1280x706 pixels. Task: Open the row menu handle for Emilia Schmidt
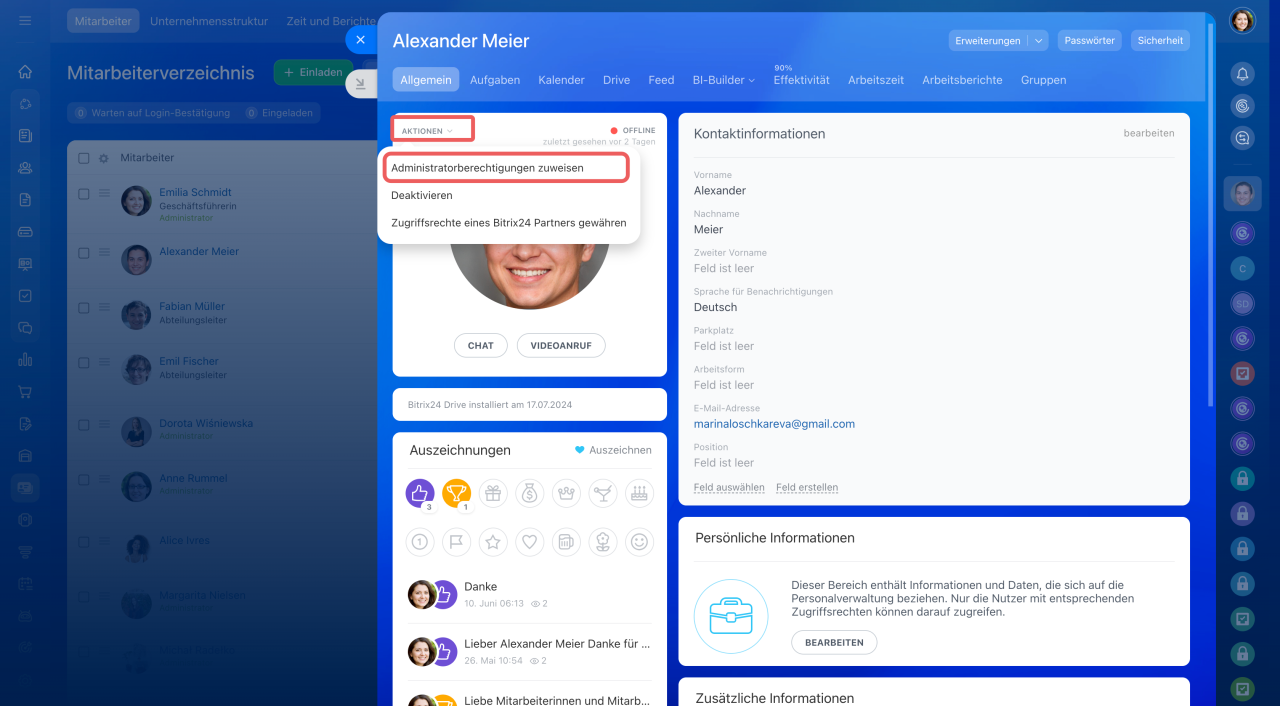(104, 194)
